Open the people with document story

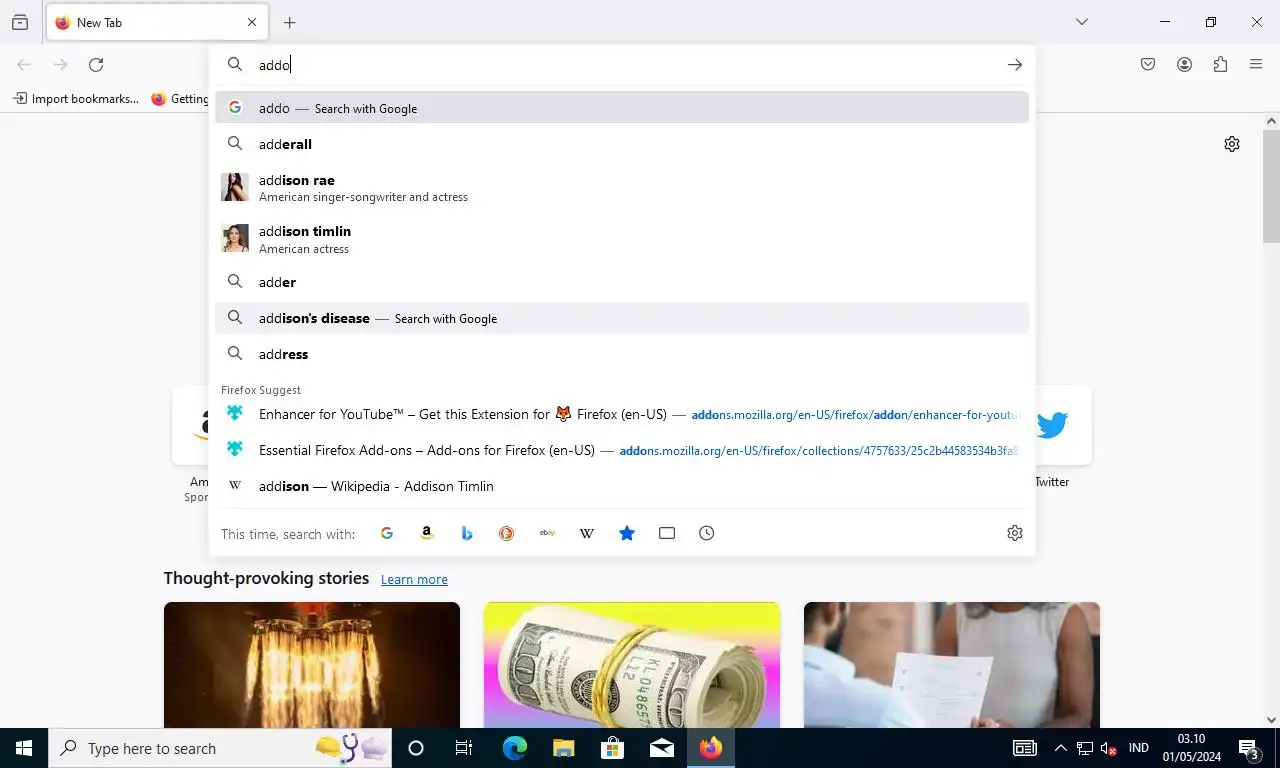(952, 664)
